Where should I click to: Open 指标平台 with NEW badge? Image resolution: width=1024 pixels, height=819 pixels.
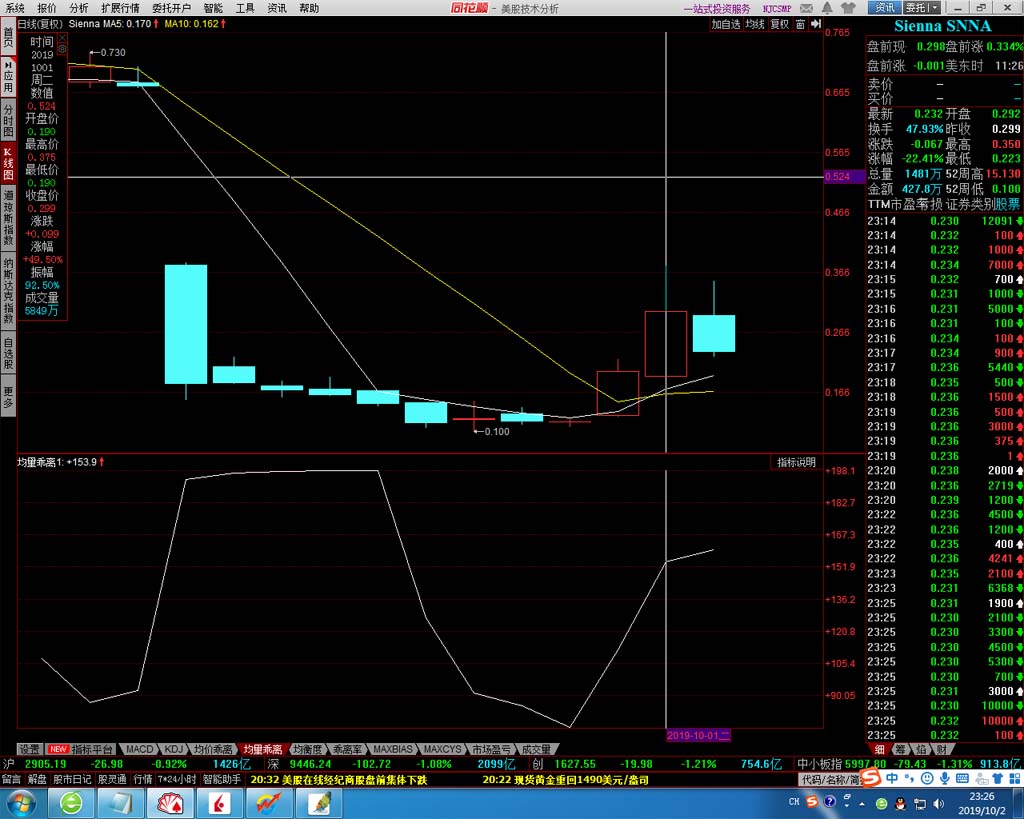click(81, 749)
